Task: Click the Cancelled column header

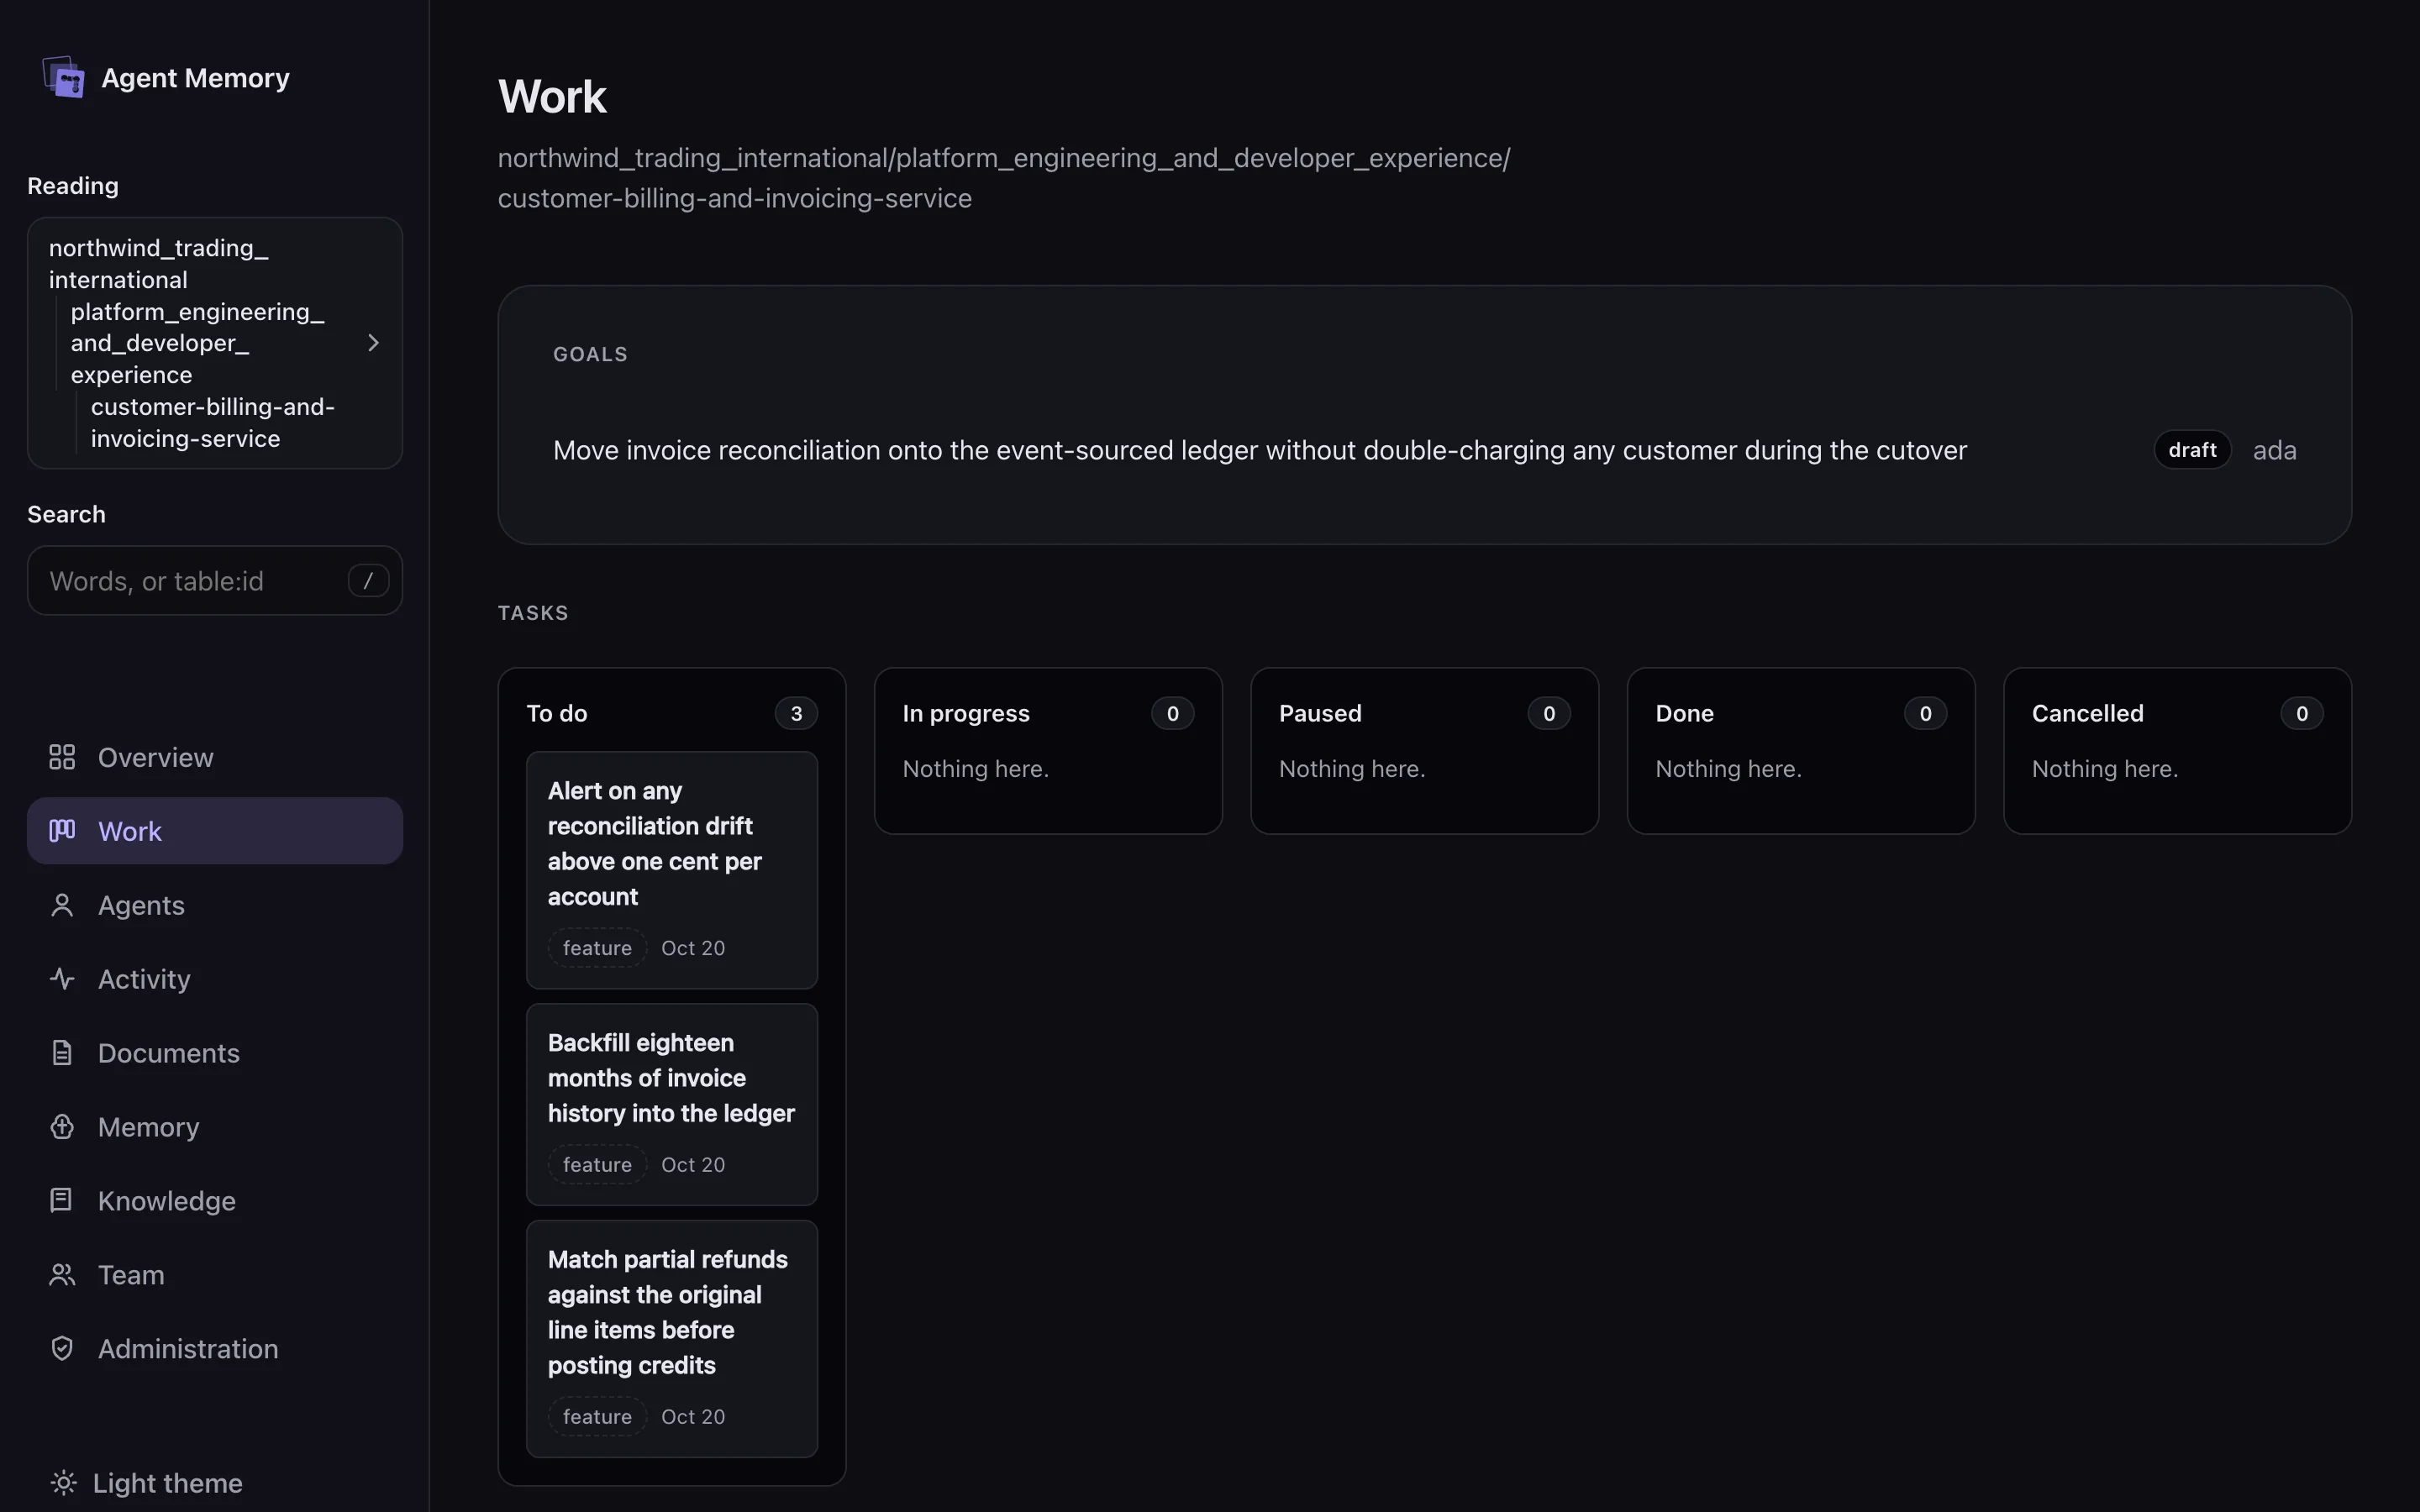Action: pos(2087,714)
